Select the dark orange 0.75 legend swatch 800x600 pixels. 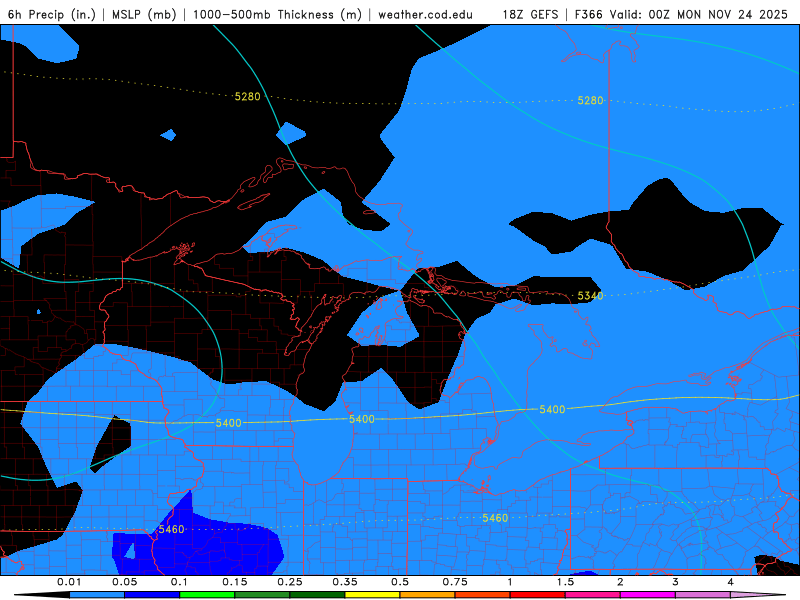(483, 595)
